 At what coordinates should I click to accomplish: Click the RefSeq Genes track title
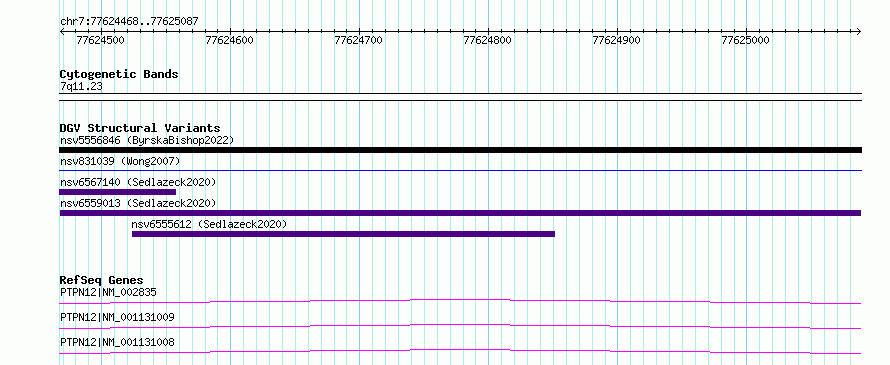(101, 280)
